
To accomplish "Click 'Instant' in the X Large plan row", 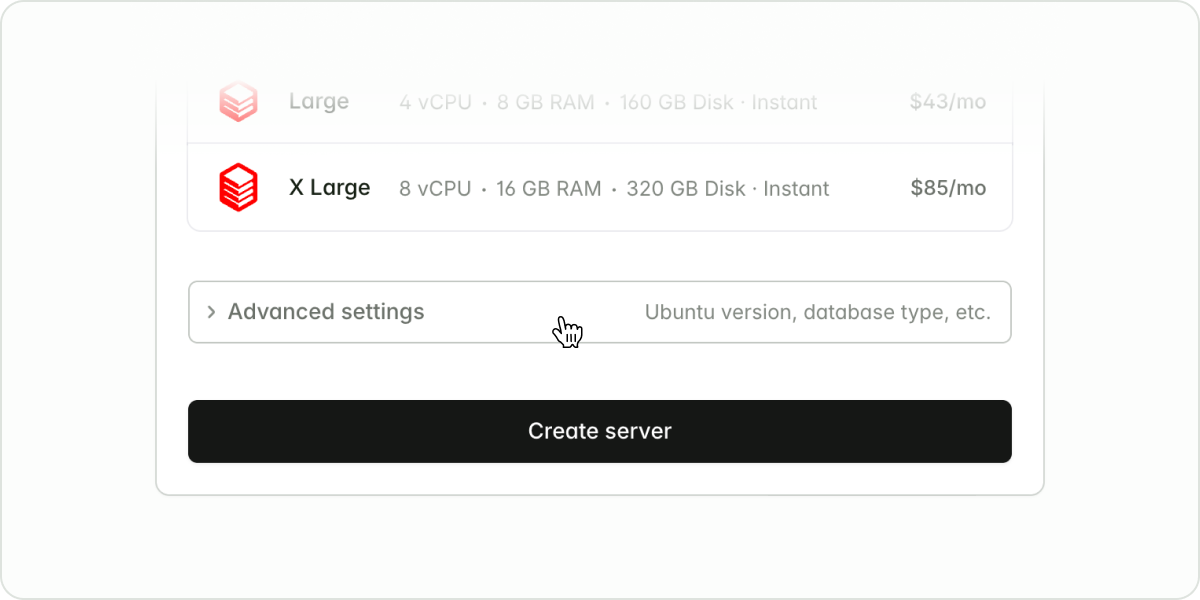I will [796, 188].
